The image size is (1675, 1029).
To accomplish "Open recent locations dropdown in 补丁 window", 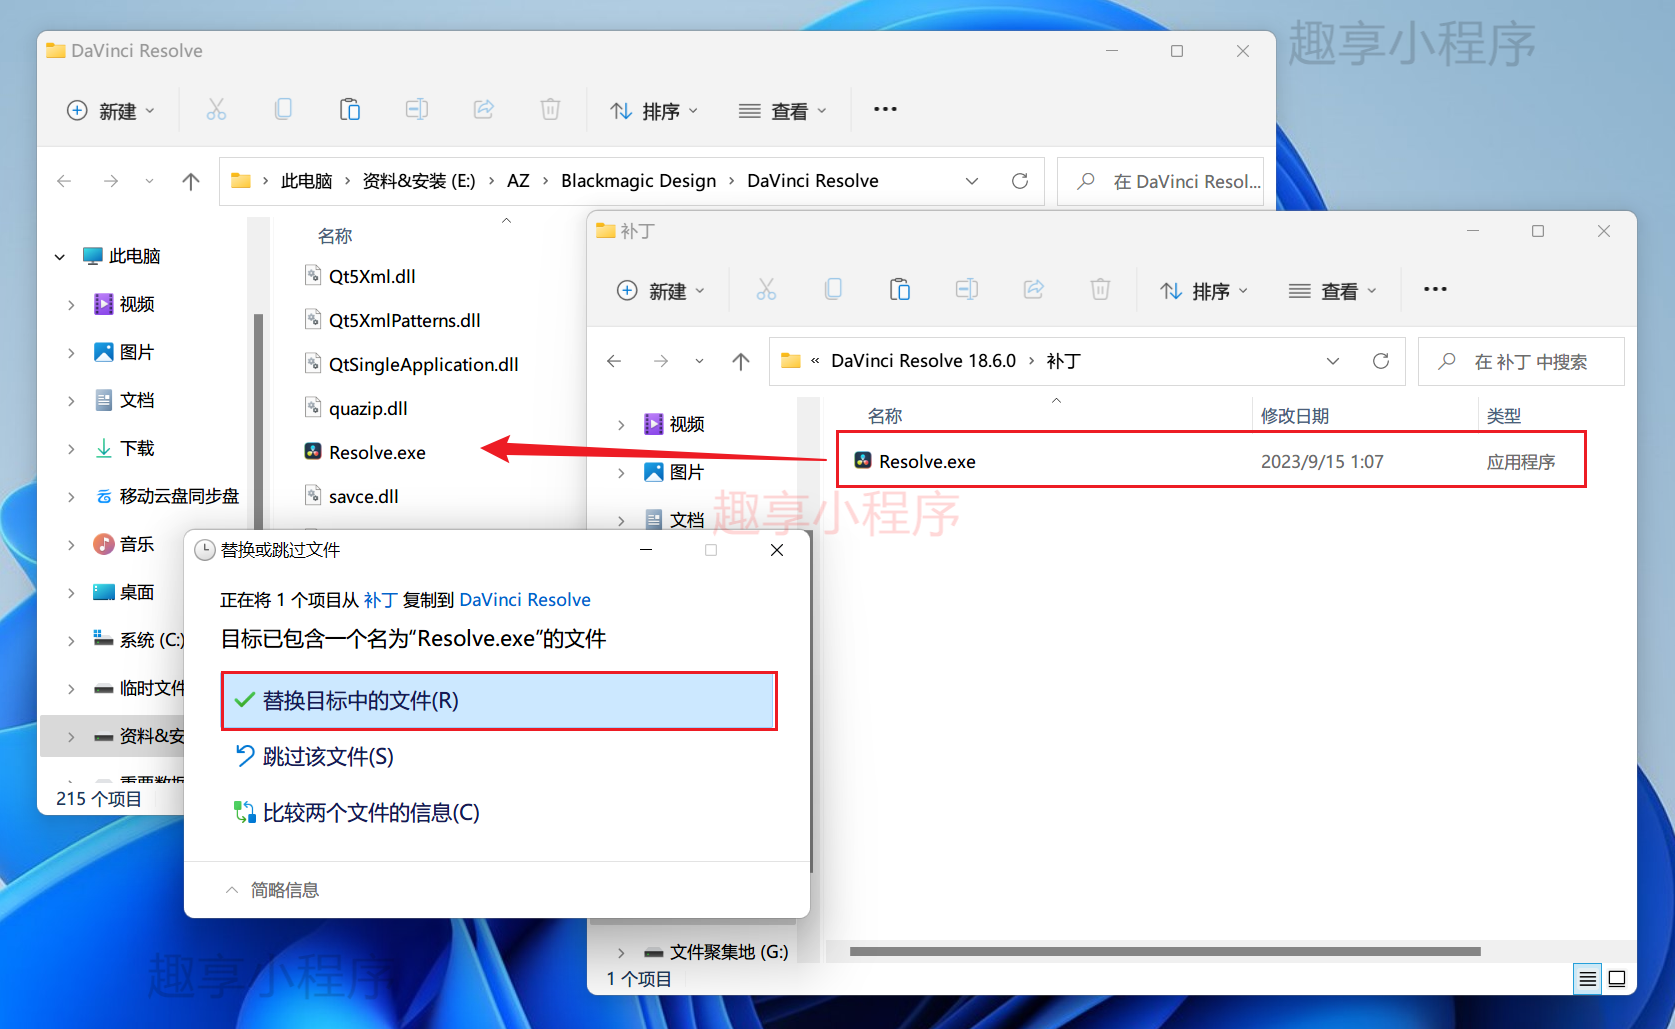I will 699,361.
